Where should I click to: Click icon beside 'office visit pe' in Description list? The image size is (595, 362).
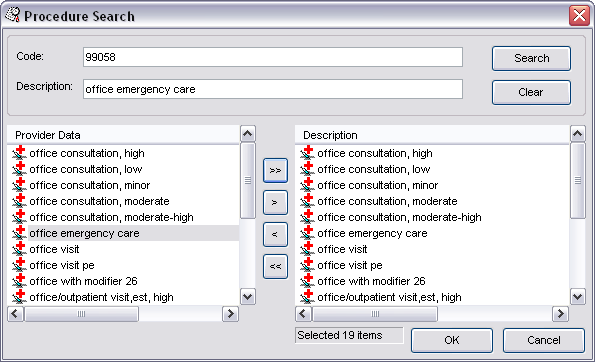tap(307, 264)
